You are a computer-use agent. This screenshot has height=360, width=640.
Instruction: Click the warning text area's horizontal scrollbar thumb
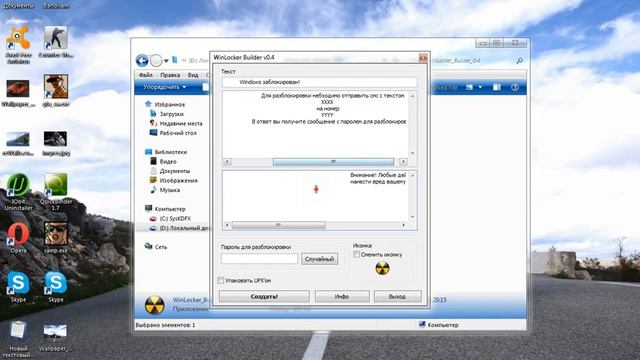pos(278,225)
